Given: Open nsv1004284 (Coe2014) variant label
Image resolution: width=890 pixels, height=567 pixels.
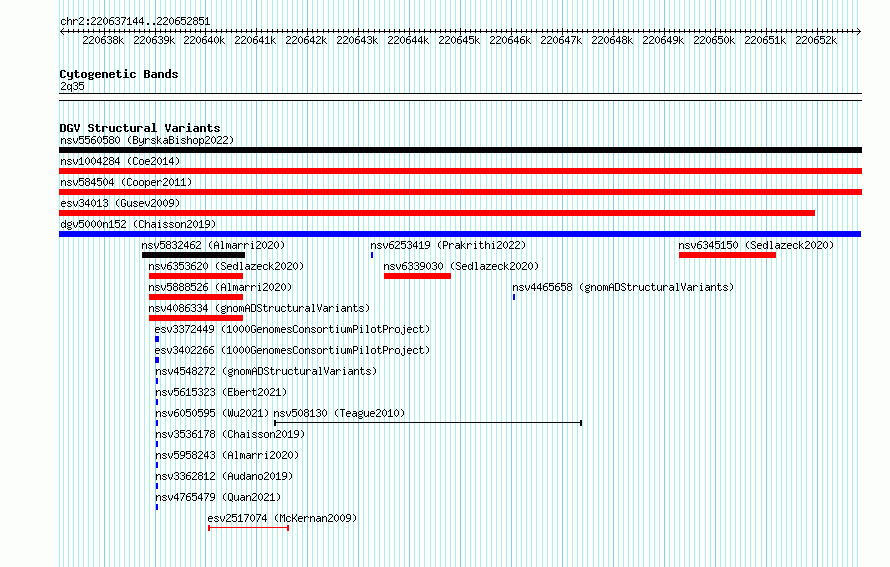Looking at the screenshot, I should (x=120, y=161).
